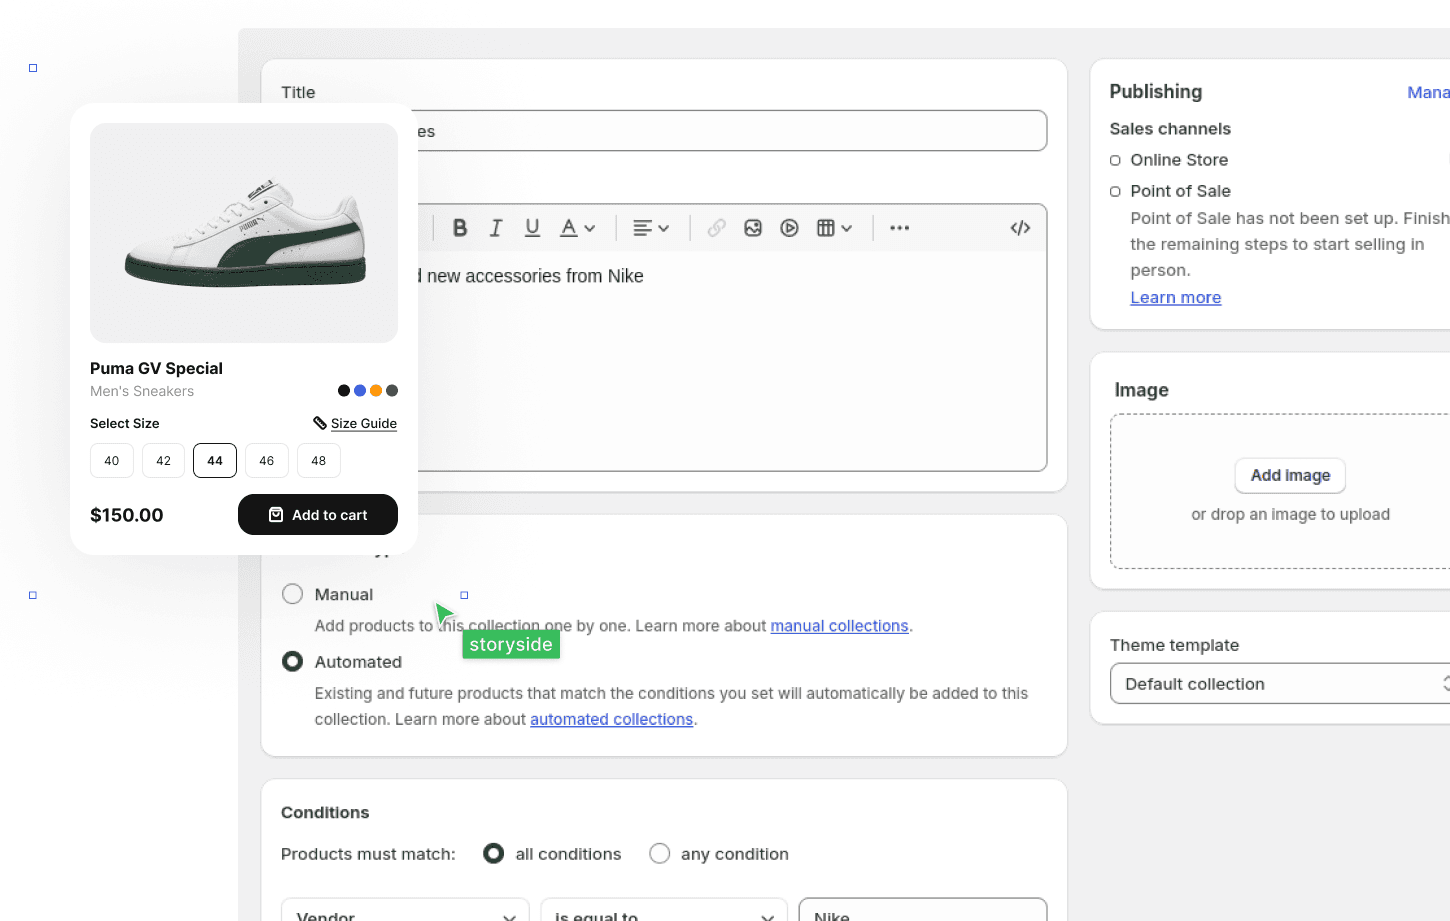Click the "Online Store" sales channel
The width and height of the screenshot is (1450, 921).
point(1179,160)
